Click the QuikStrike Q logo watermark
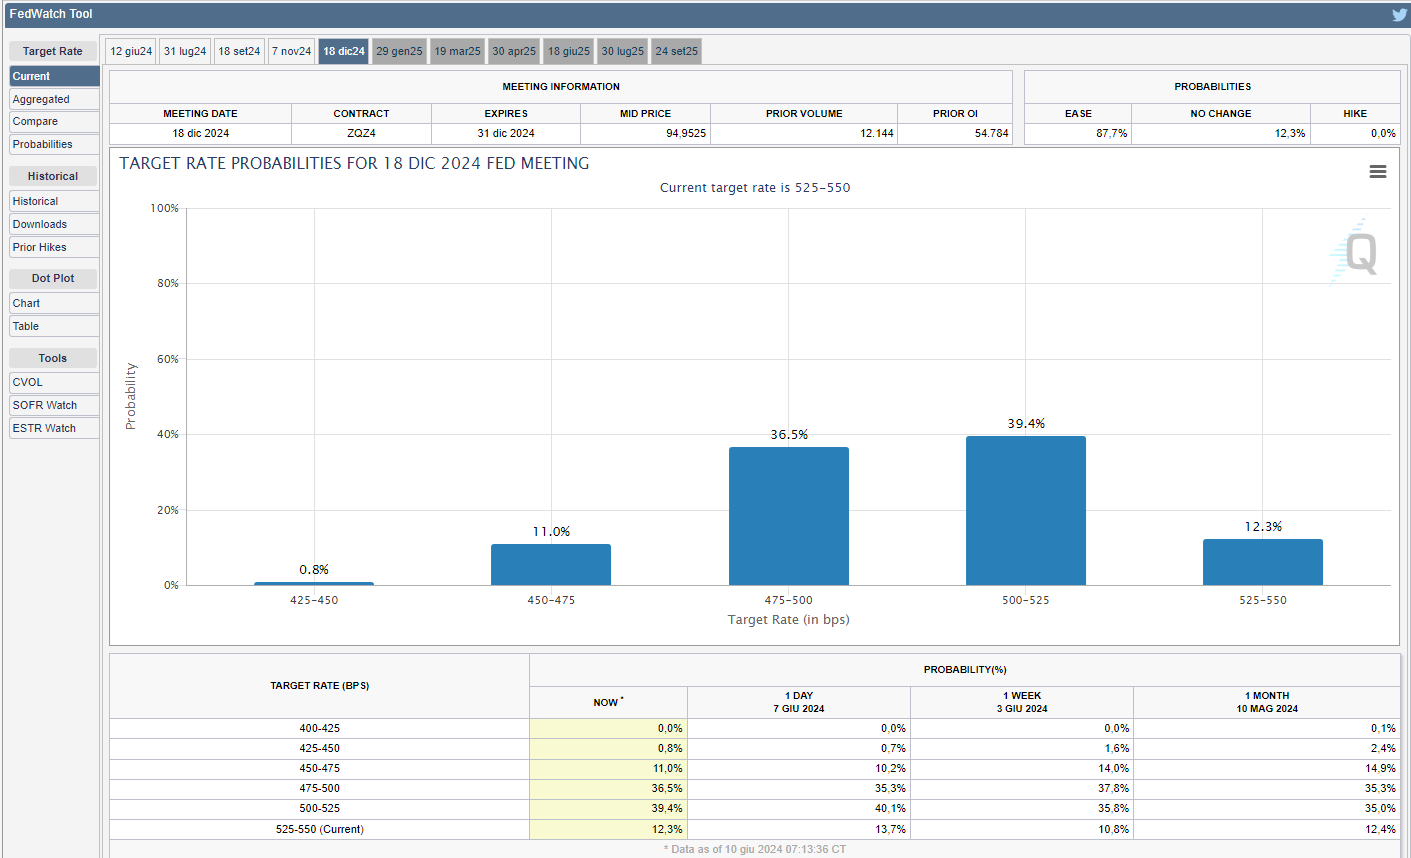The width and height of the screenshot is (1411, 858). [x=1358, y=251]
